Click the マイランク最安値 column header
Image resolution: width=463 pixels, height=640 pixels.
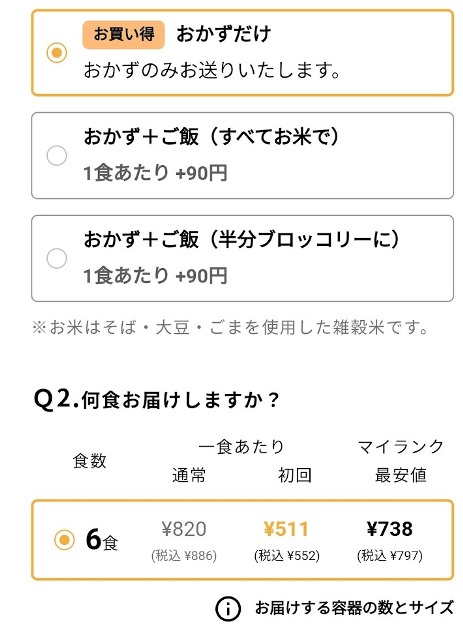(x=401, y=461)
